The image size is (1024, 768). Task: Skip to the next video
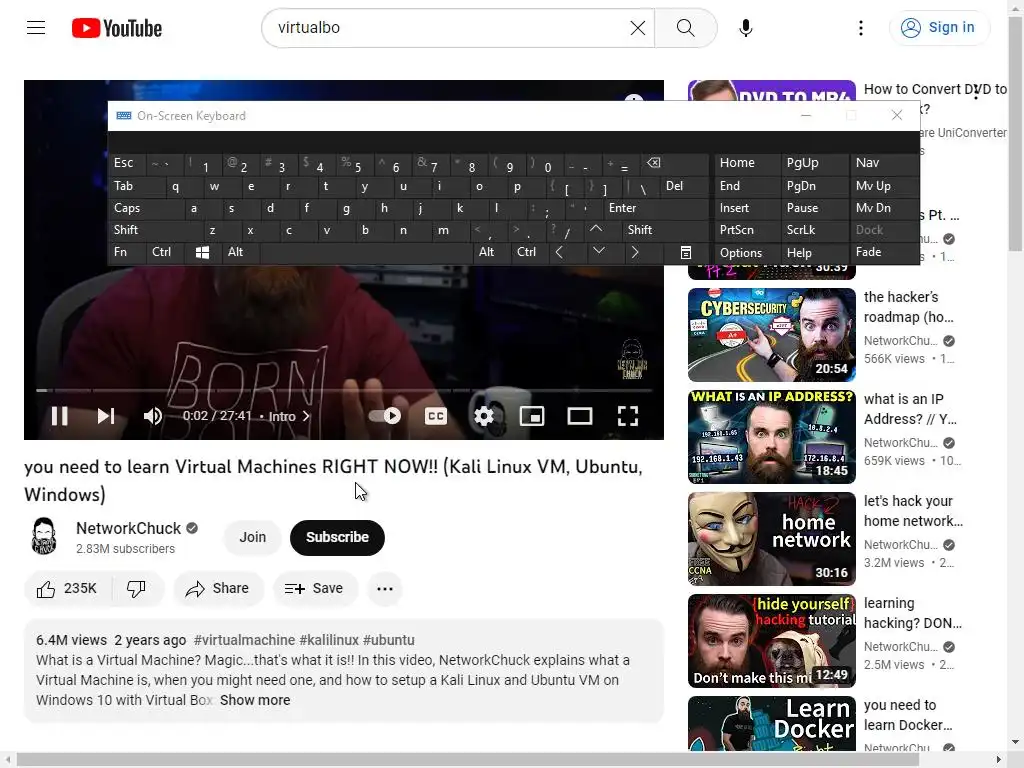coord(106,416)
